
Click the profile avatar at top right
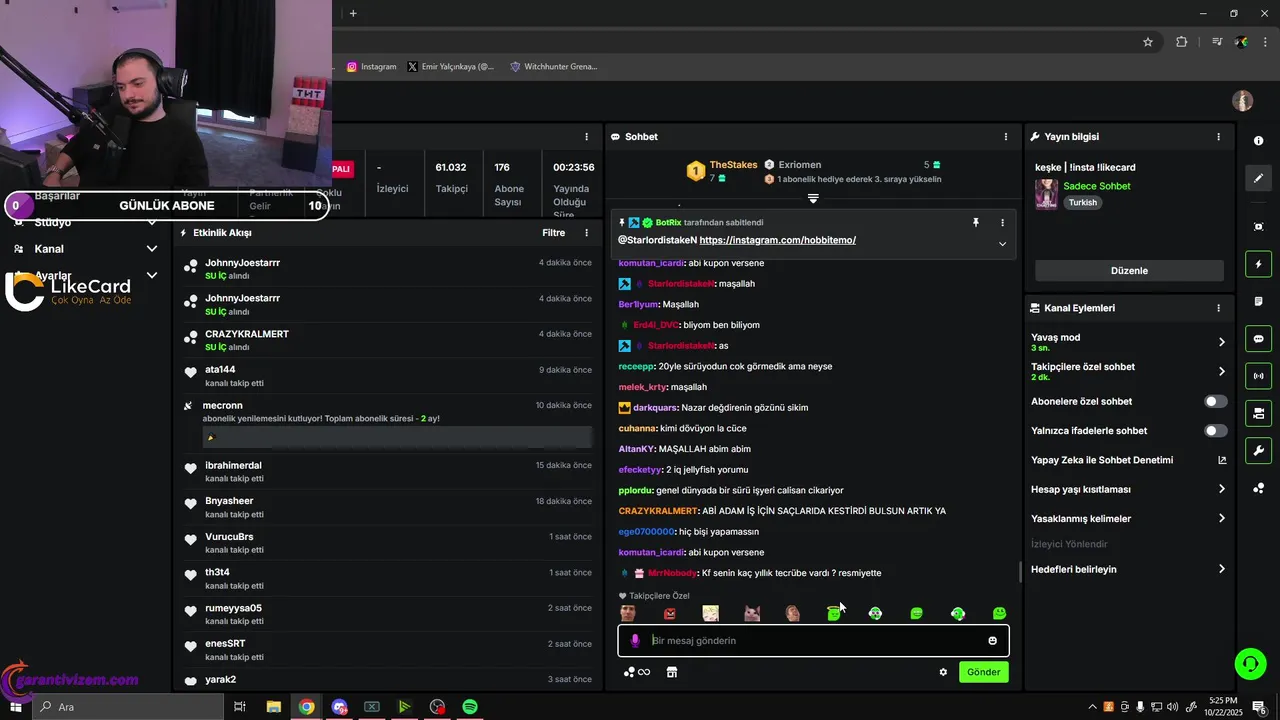(x=1242, y=101)
